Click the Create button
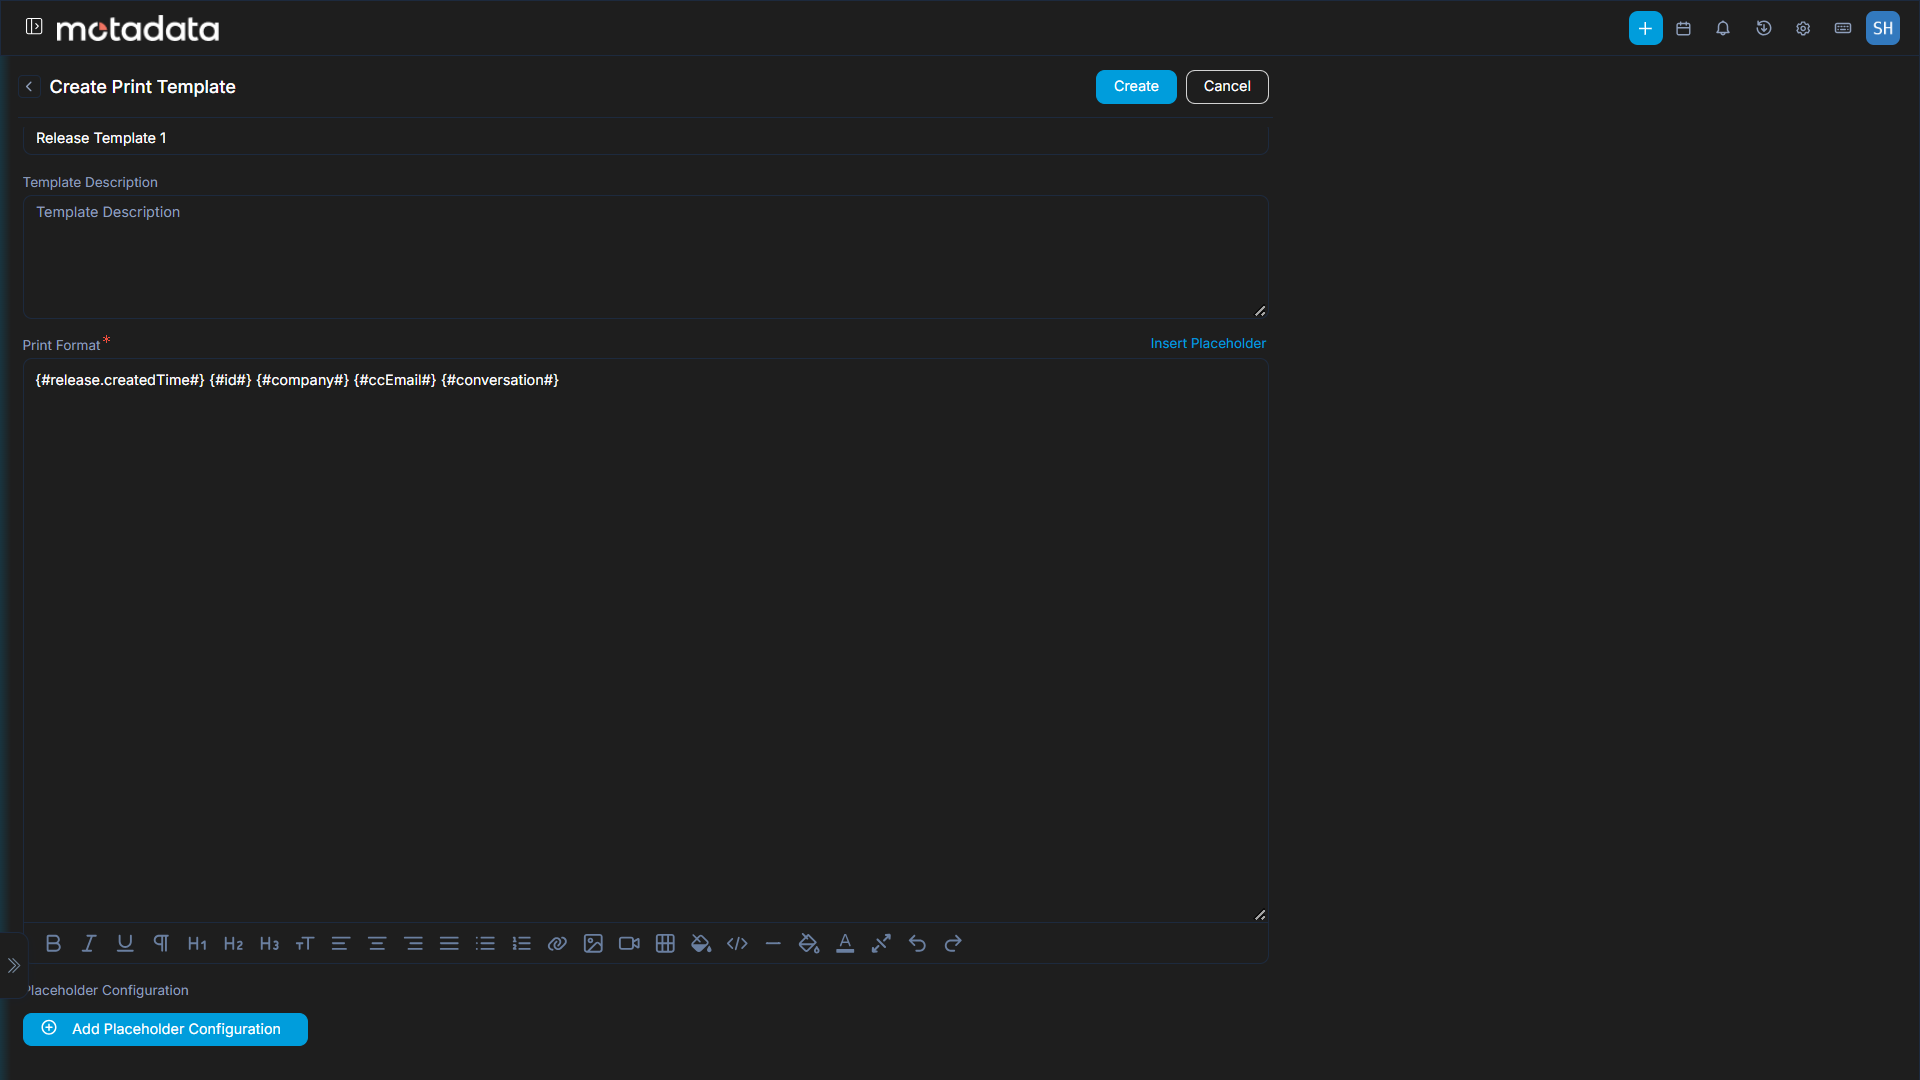The height and width of the screenshot is (1080, 1920). (x=1136, y=86)
